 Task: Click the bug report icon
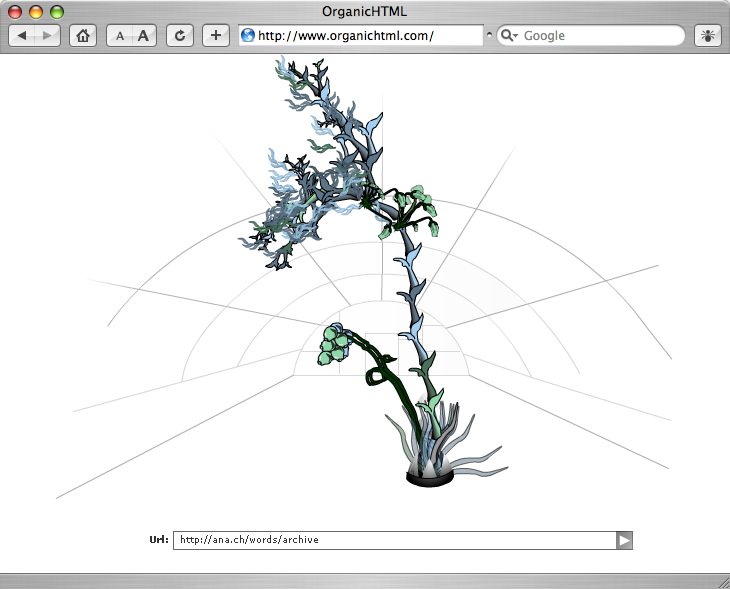point(707,36)
